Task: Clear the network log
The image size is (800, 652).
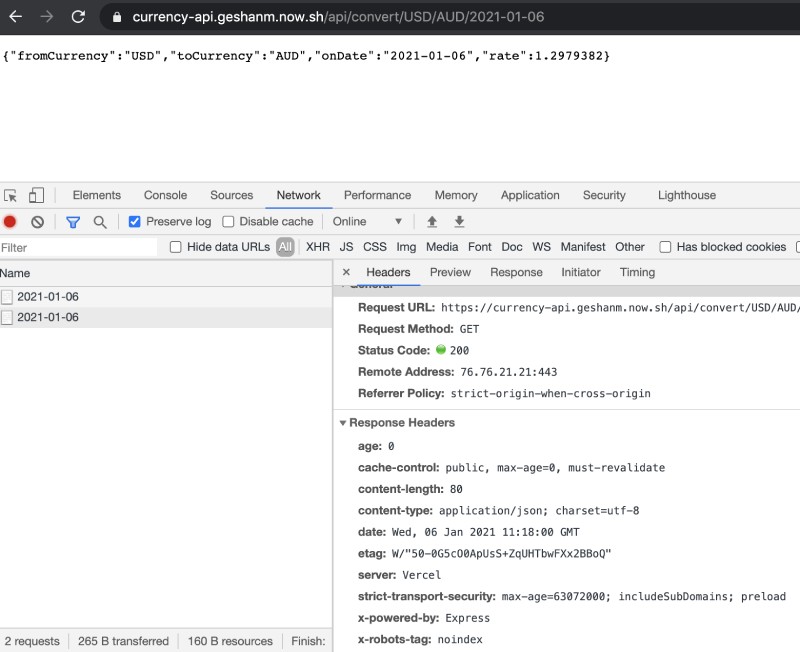Action: click(37, 221)
